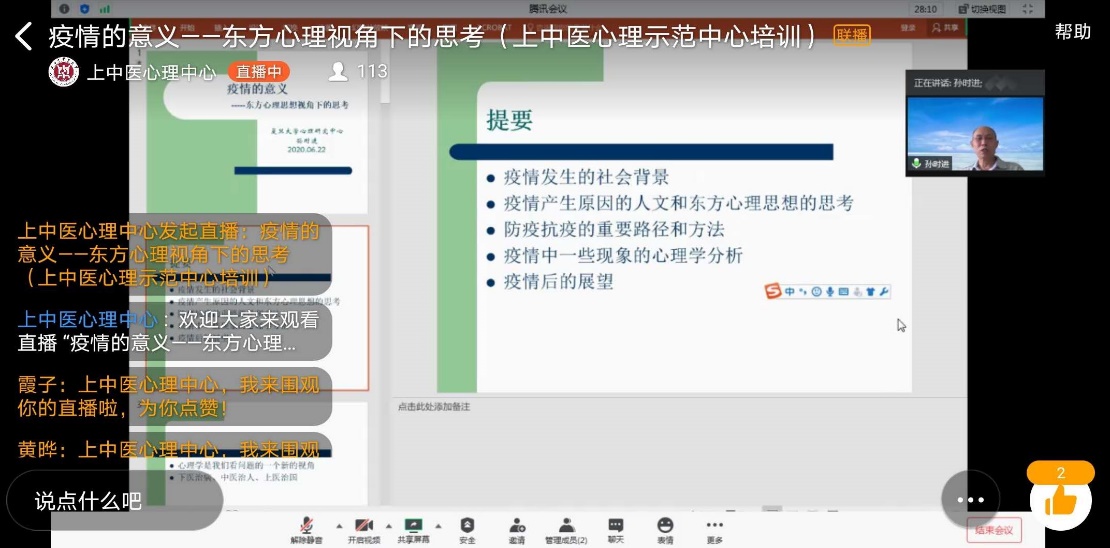Expand share options arrow beside 共享屏幕
1110x548 pixels.
pos(439,525)
